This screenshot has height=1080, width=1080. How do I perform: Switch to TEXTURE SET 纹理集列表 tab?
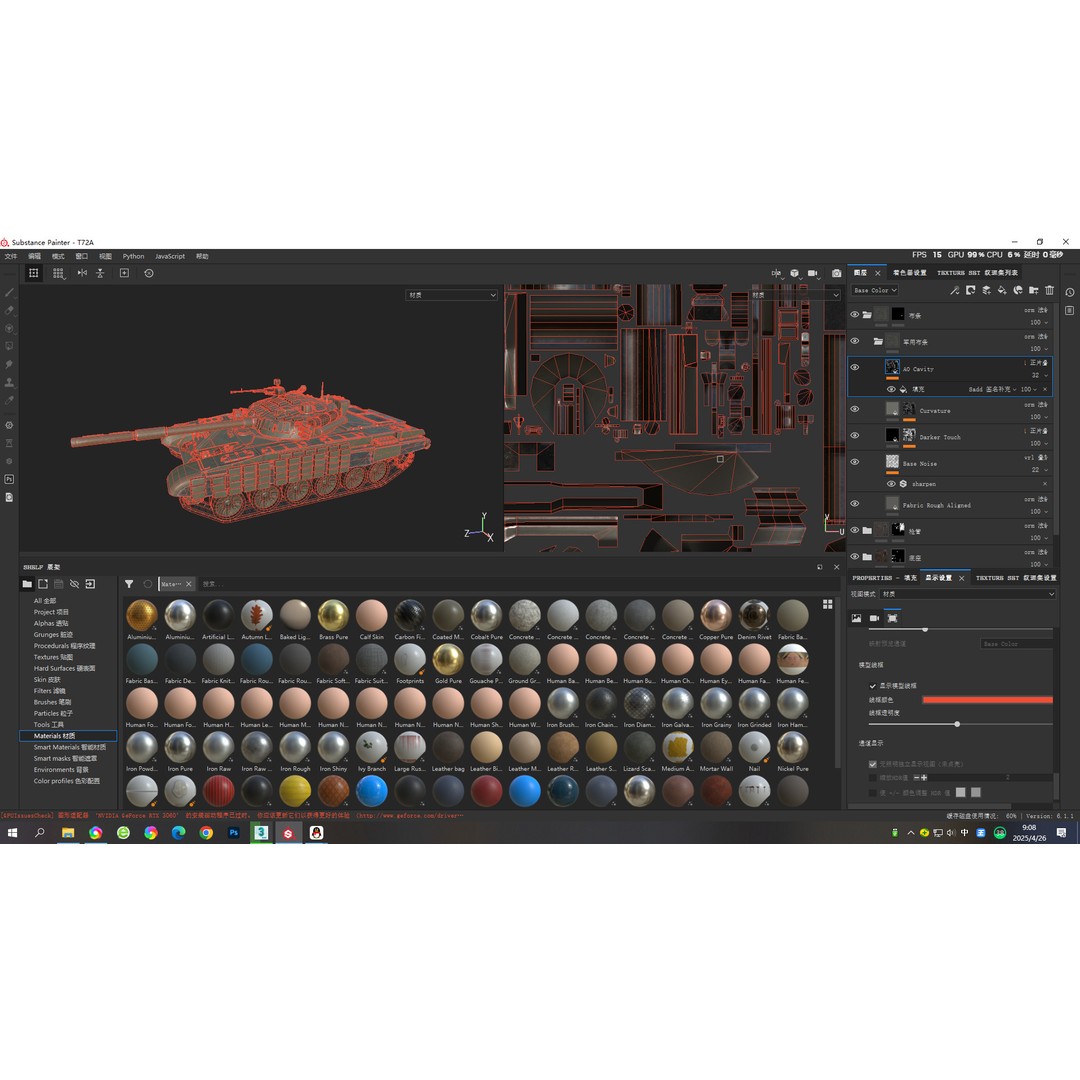click(x=977, y=273)
